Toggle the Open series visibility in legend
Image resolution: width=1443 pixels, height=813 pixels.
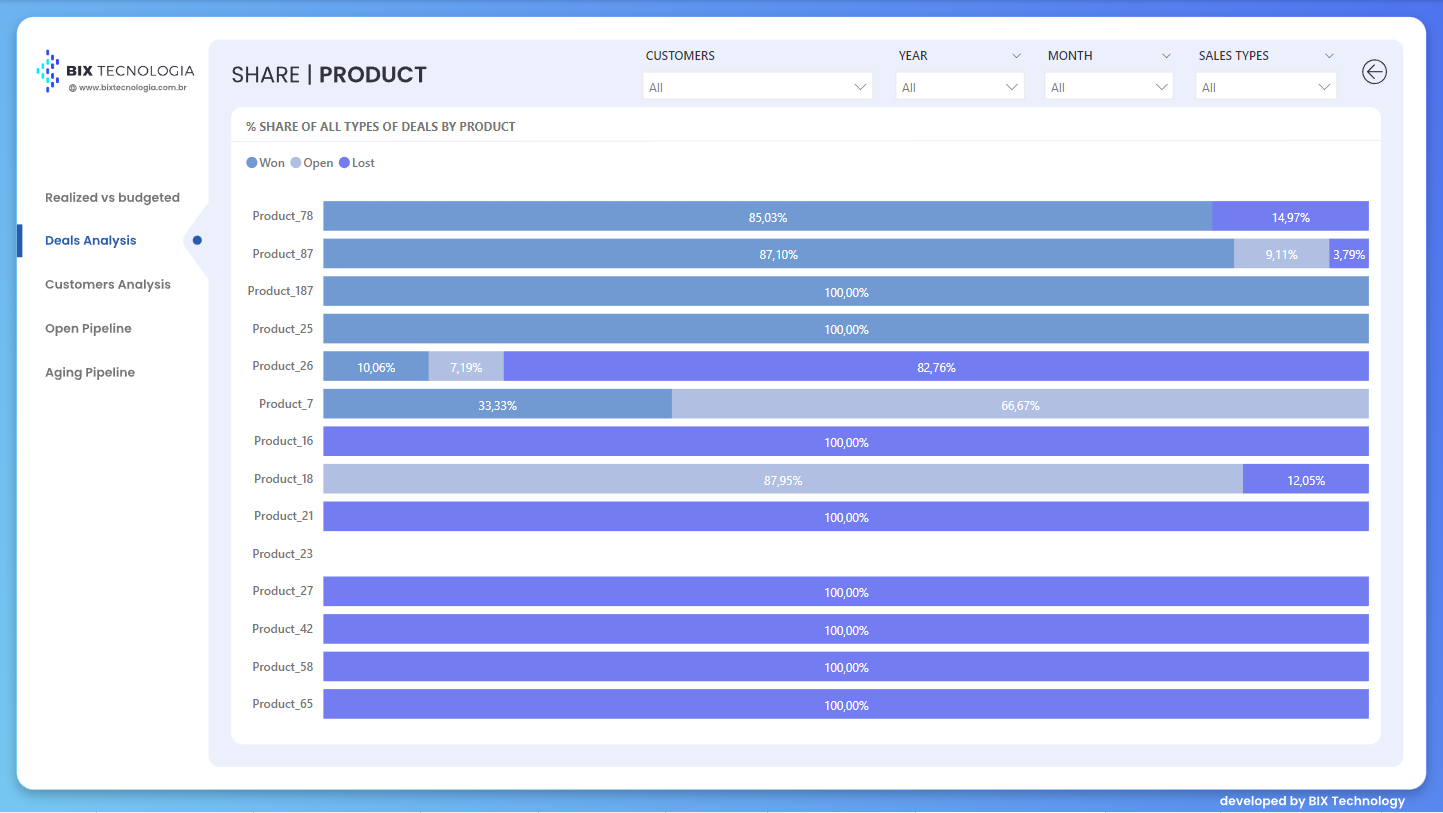[311, 162]
